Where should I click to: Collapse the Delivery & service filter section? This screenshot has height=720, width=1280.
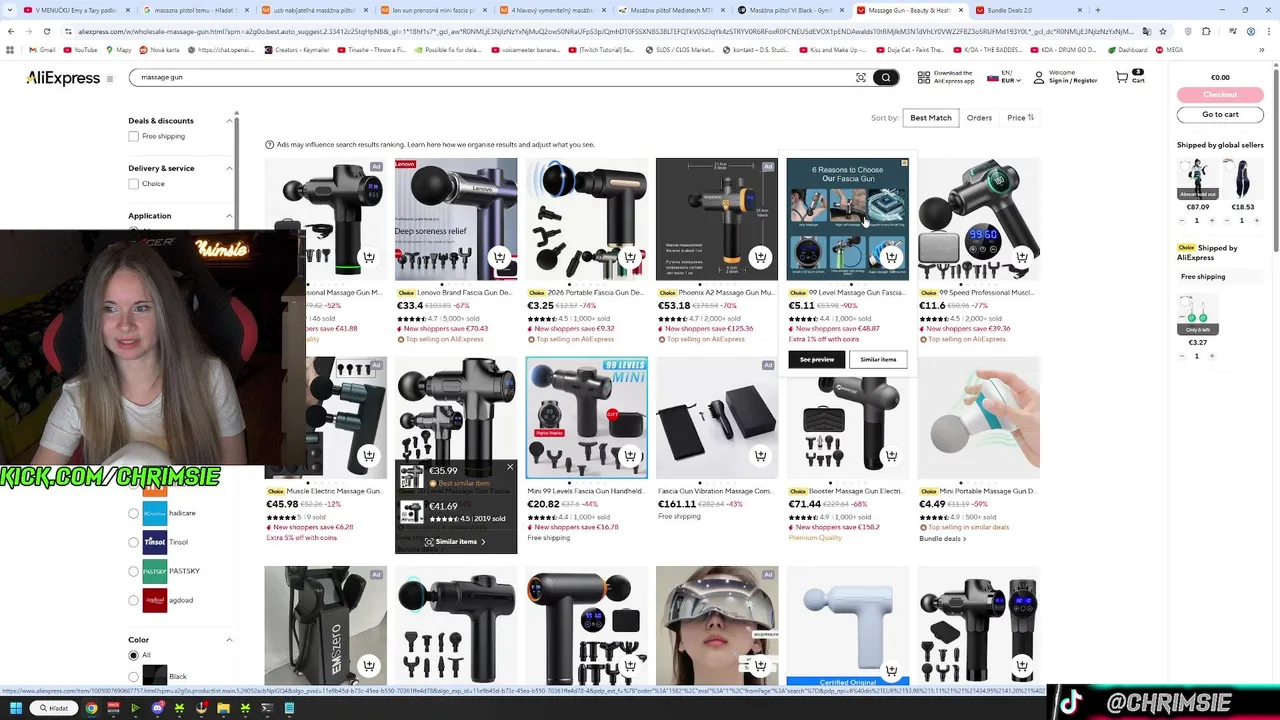(x=229, y=168)
